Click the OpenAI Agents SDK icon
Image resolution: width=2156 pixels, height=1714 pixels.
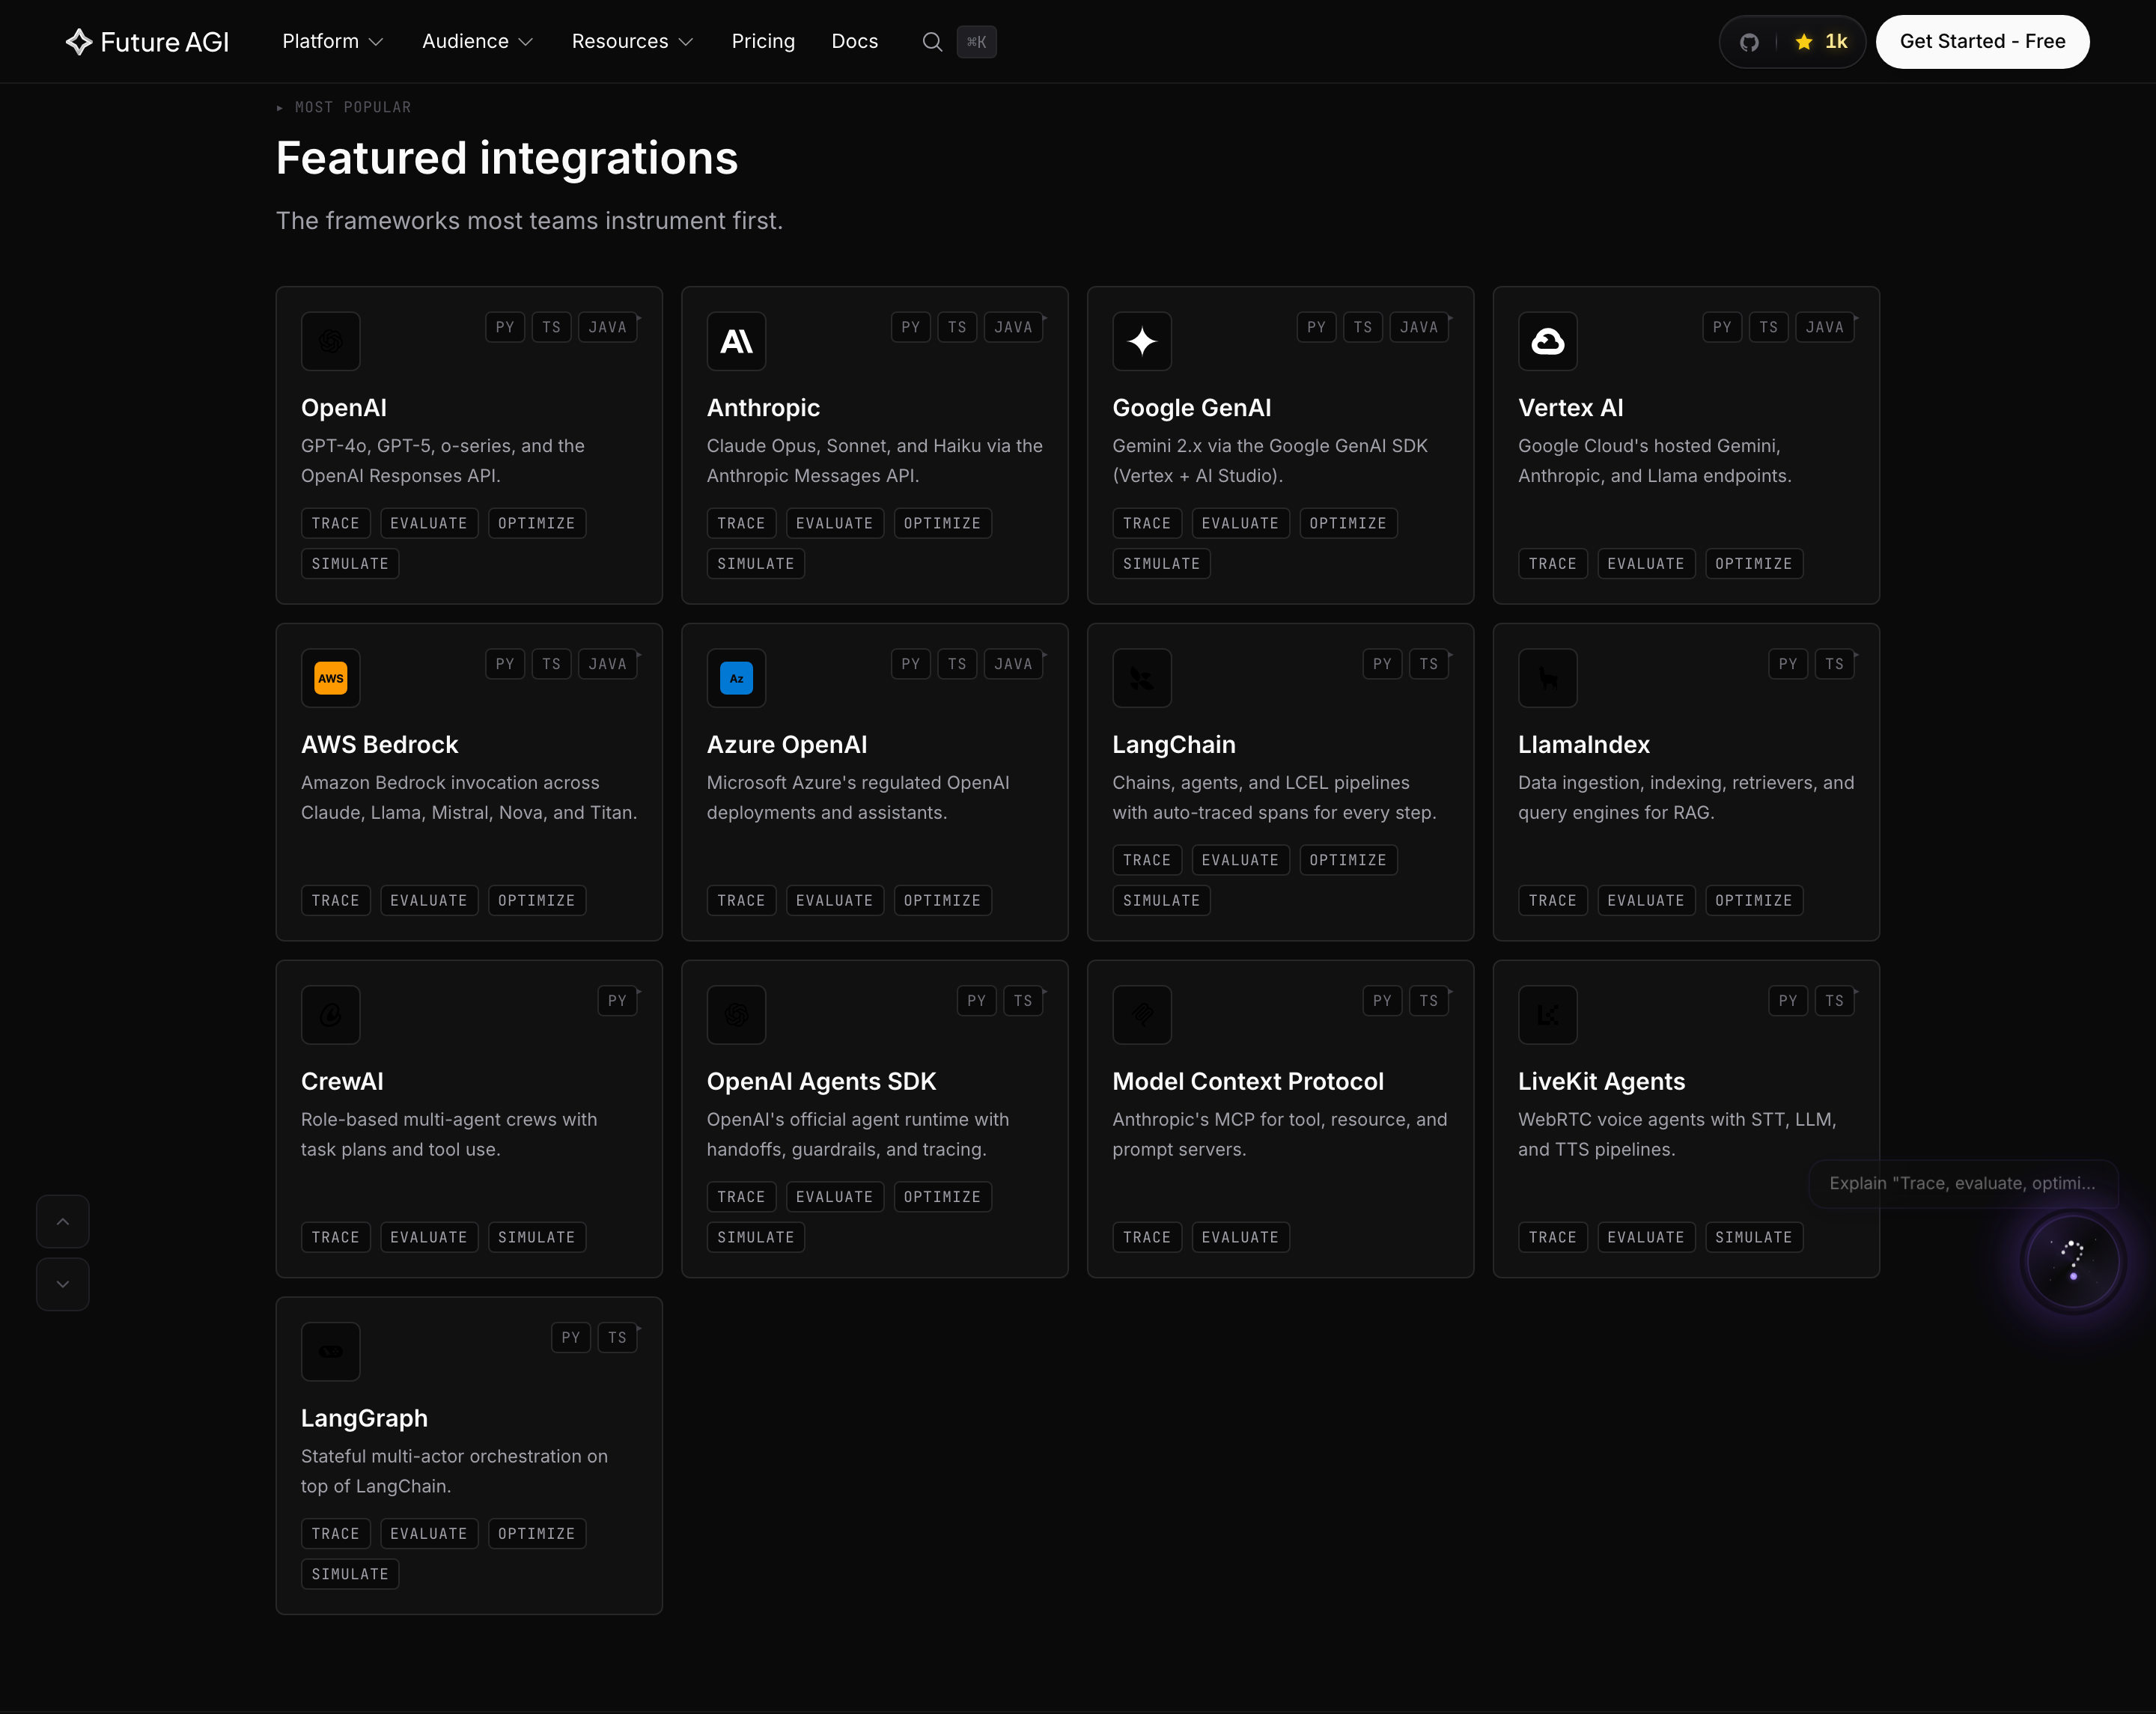coord(737,1015)
